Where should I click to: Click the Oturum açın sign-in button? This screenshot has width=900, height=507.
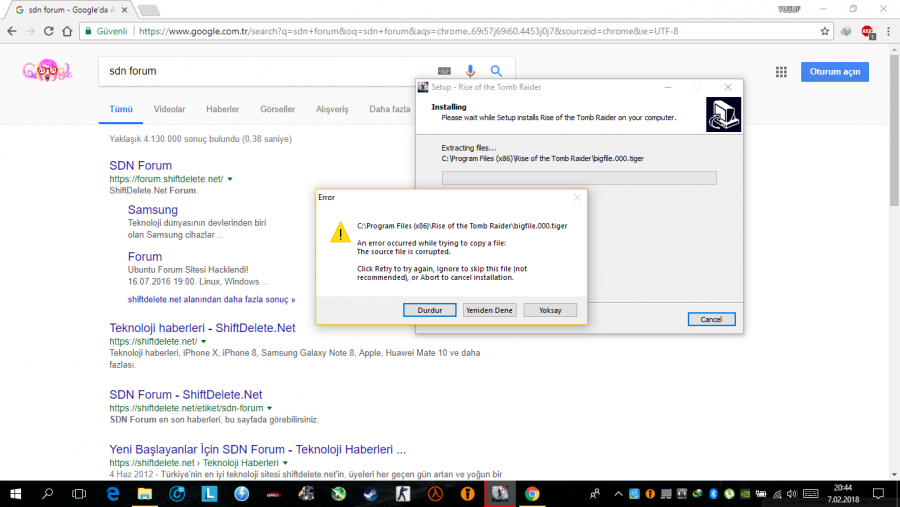tap(835, 72)
